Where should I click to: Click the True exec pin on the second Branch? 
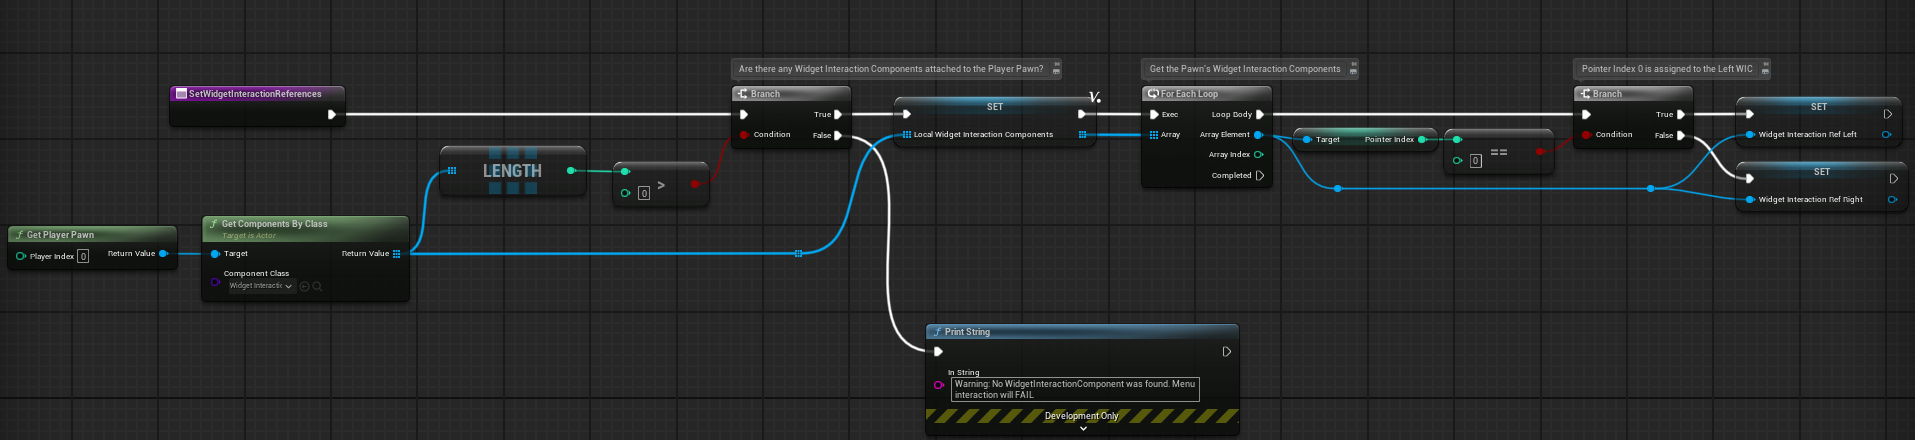[x=1680, y=115]
